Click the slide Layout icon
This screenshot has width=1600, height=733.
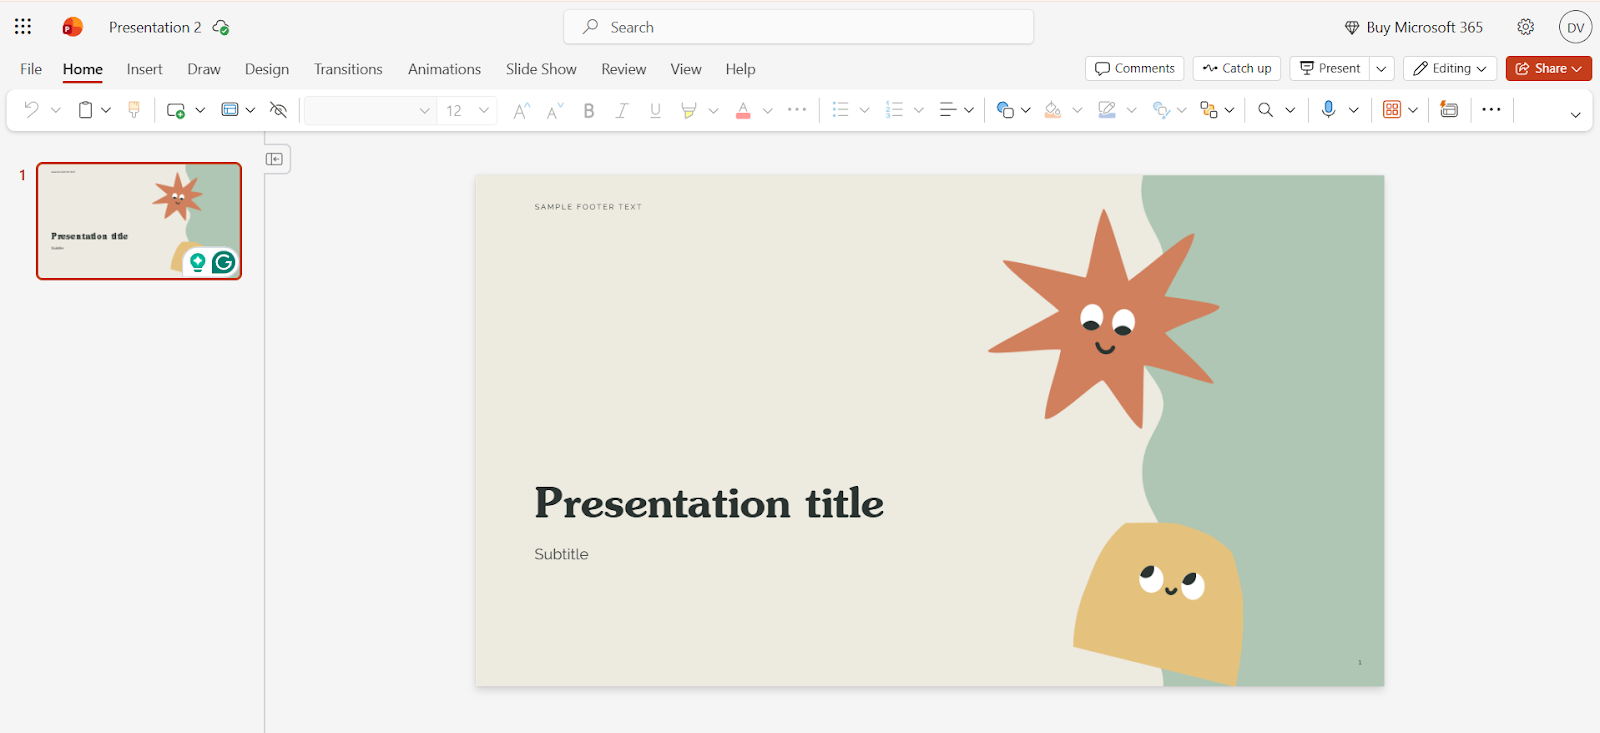point(230,110)
